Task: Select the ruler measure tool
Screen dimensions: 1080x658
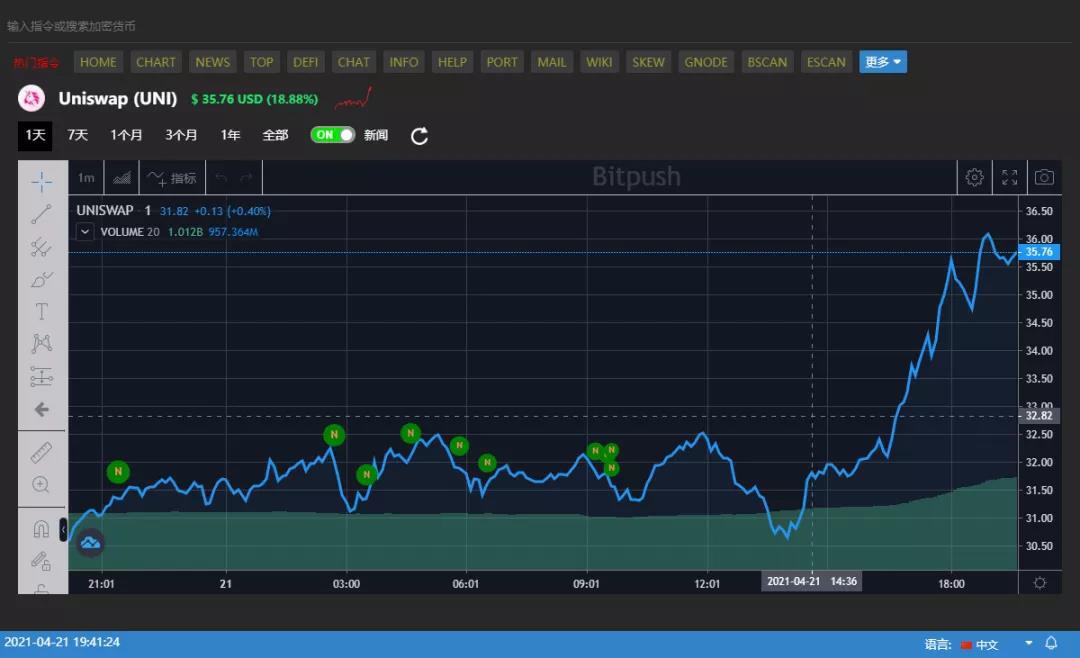Action: pyautogui.click(x=41, y=453)
